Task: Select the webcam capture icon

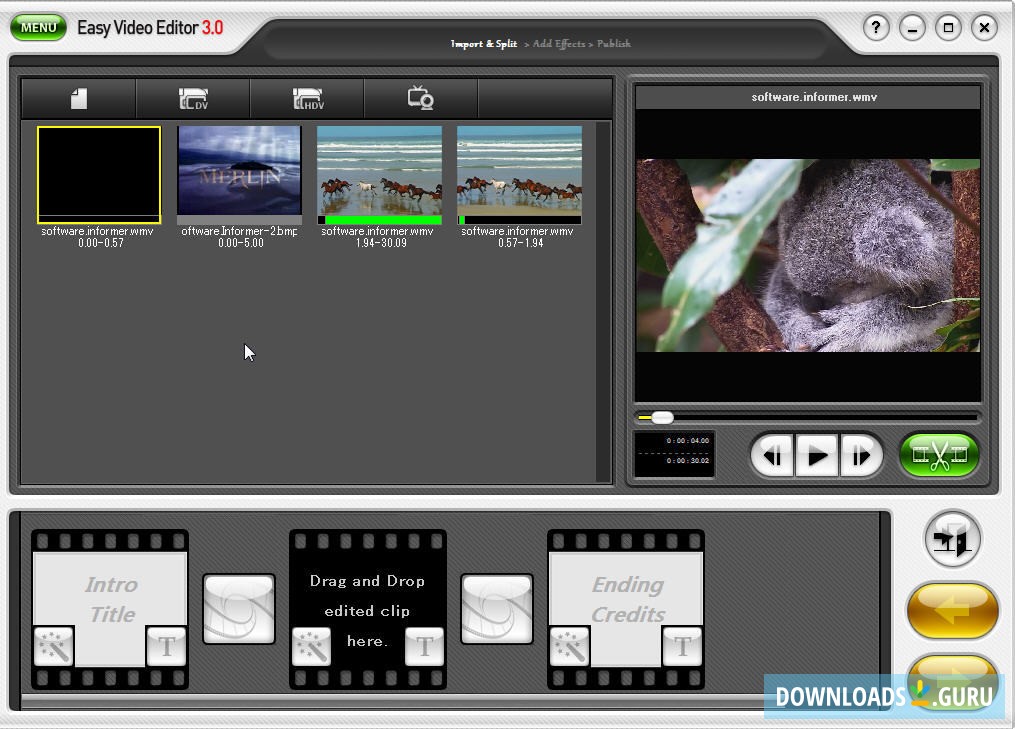Action: [x=420, y=98]
